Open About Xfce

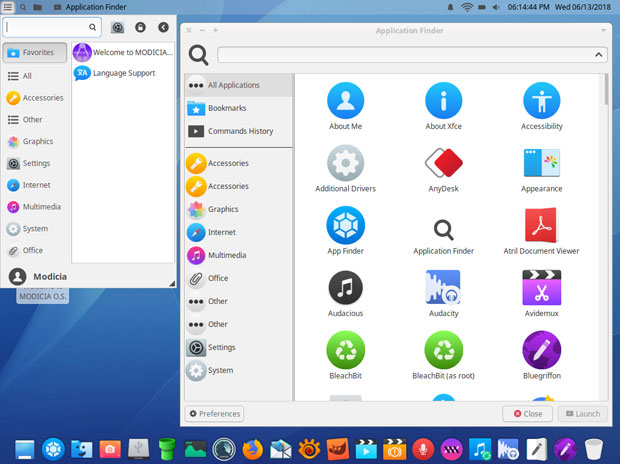(443, 106)
